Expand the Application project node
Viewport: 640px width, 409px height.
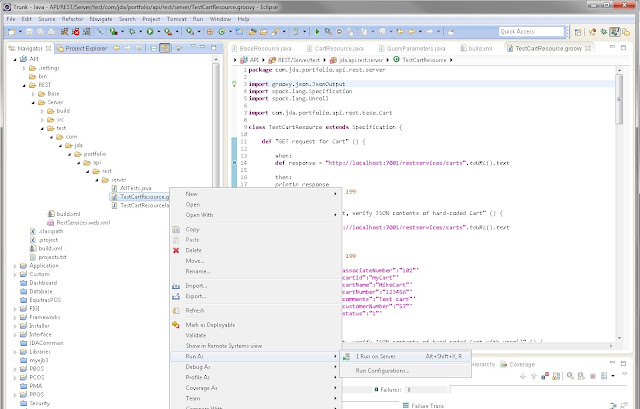coord(15,266)
